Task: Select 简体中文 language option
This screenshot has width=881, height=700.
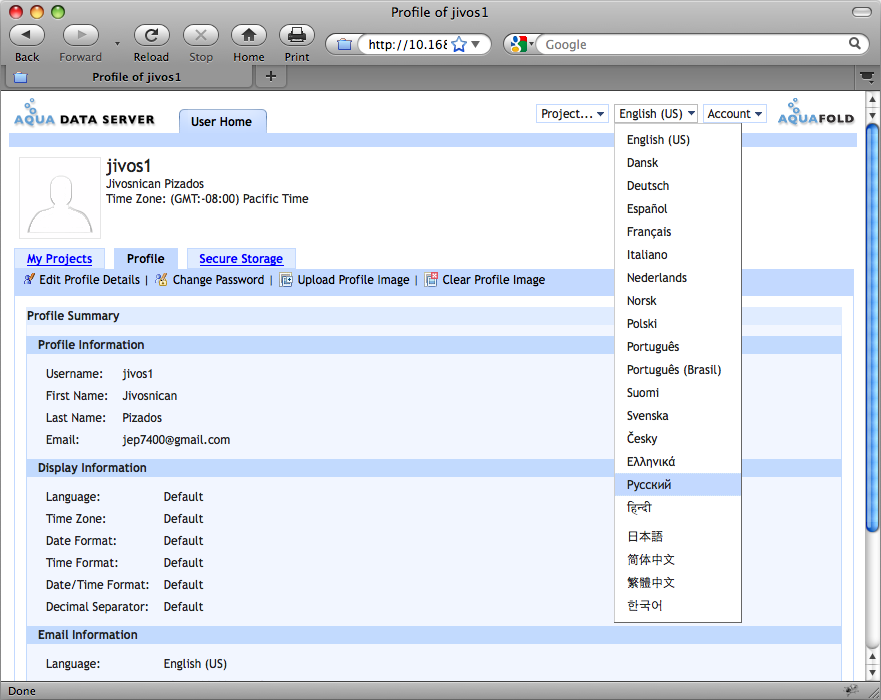Action: pos(678,560)
